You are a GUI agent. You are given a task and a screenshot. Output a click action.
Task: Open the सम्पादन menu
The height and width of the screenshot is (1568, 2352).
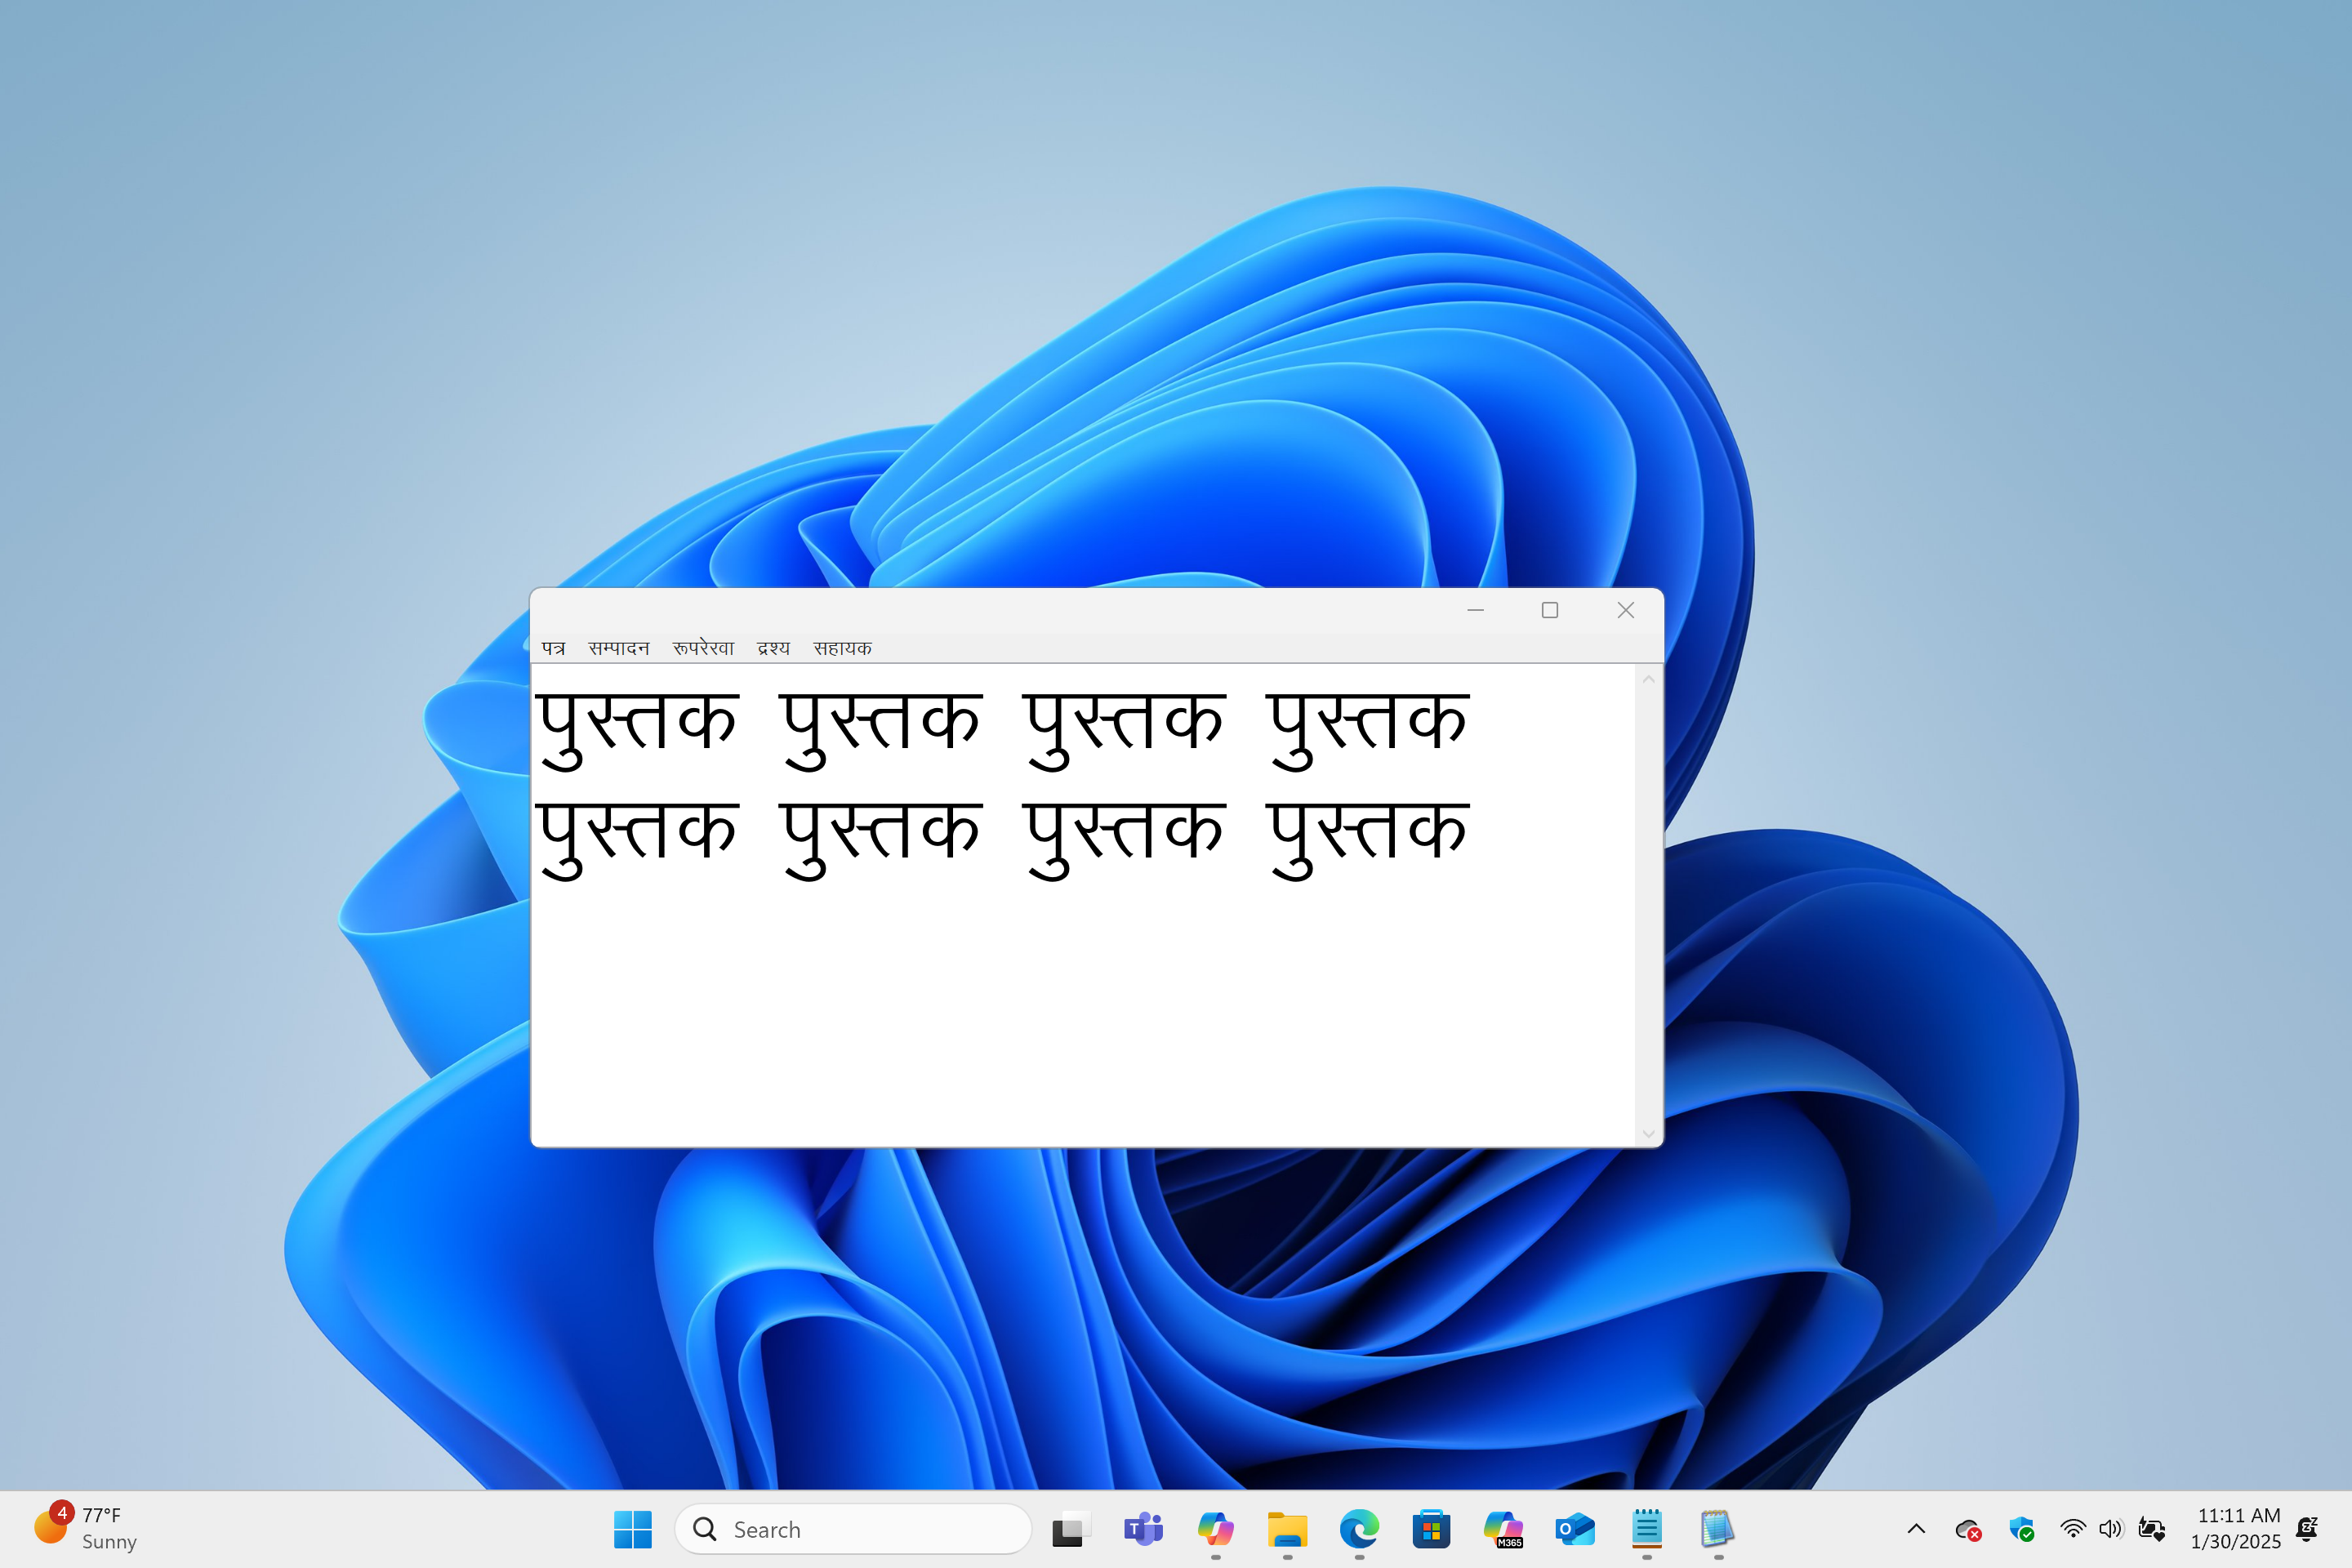pyautogui.click(x=618, y=648)
